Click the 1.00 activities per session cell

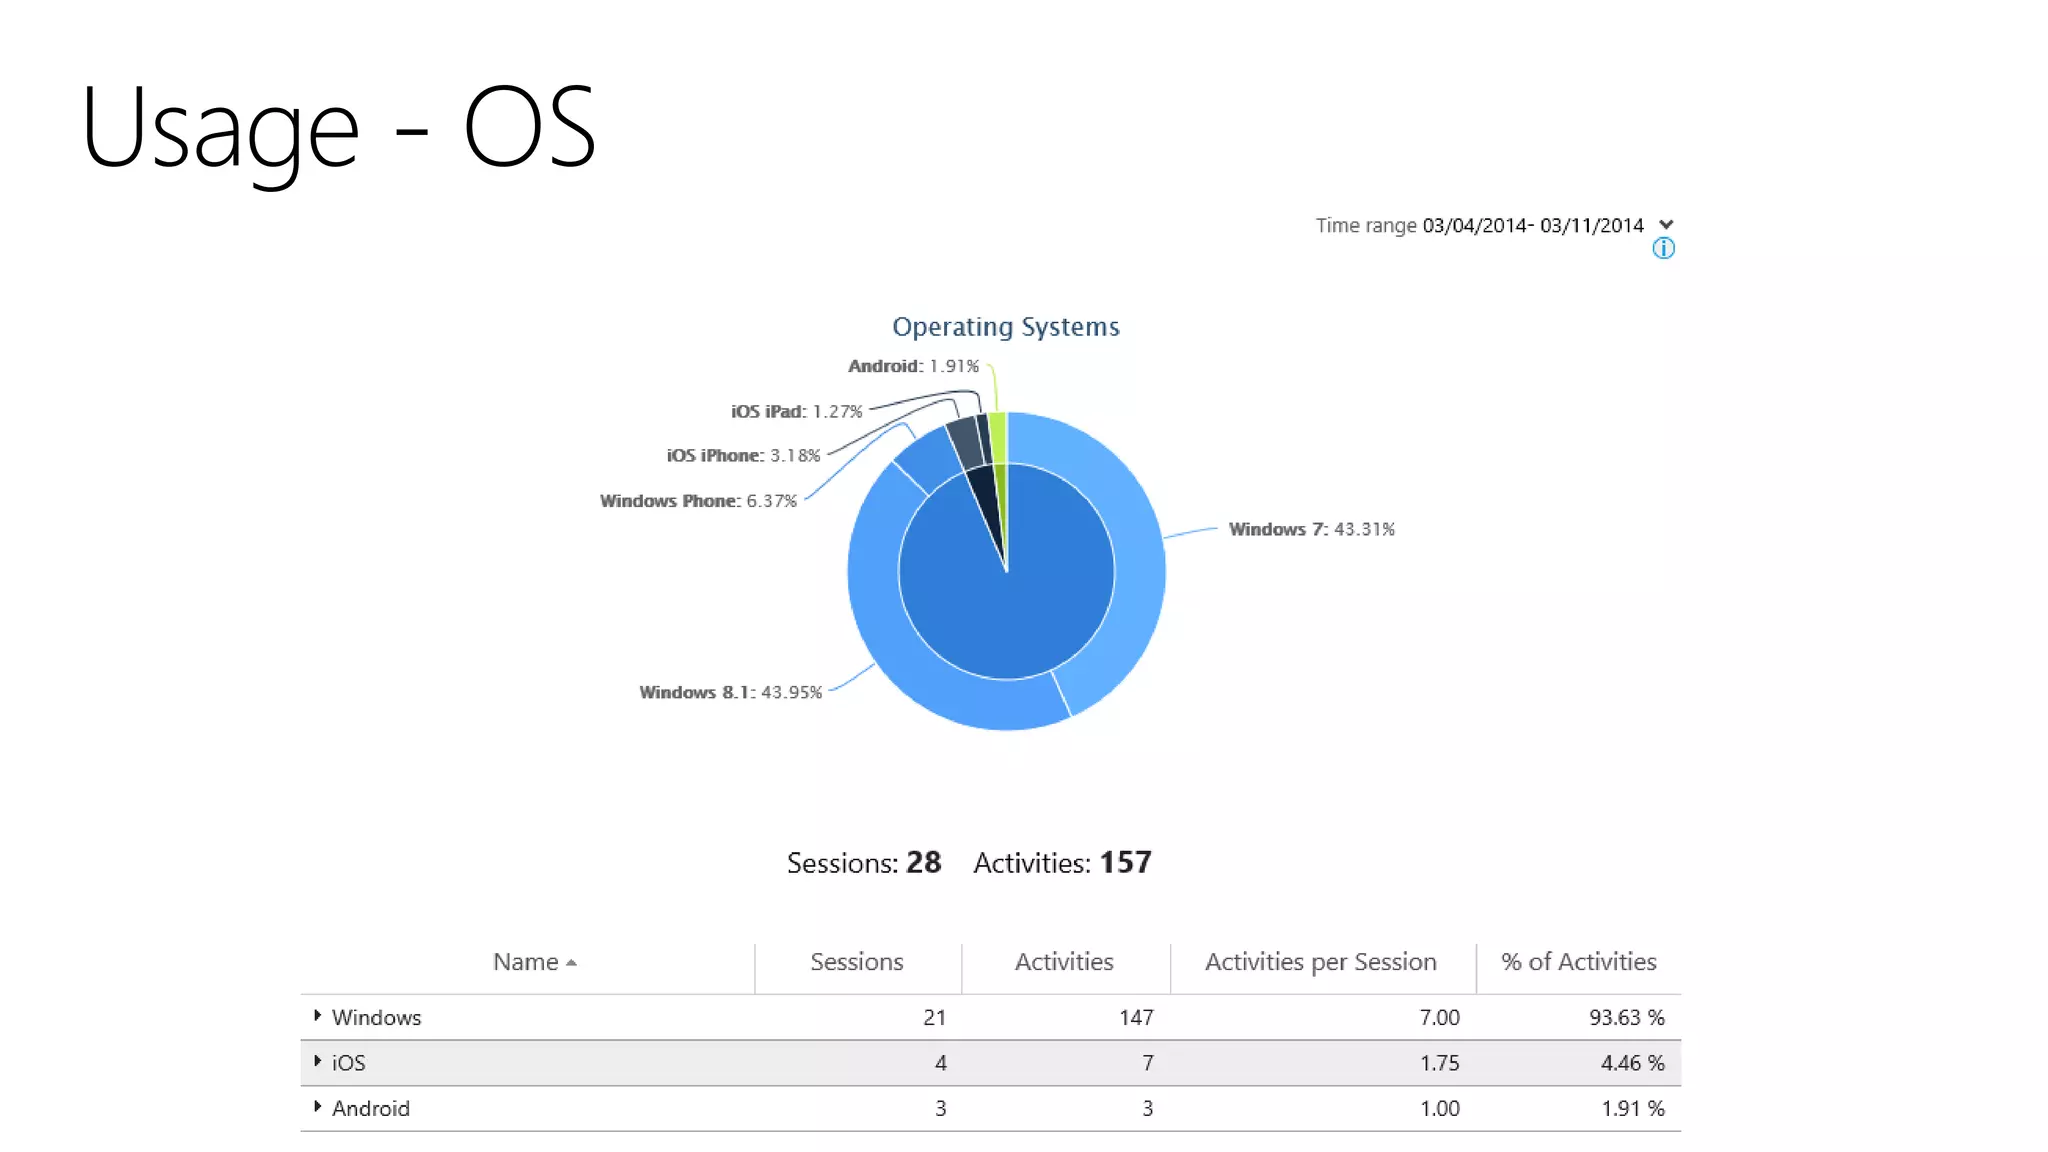point(1439,1108)
